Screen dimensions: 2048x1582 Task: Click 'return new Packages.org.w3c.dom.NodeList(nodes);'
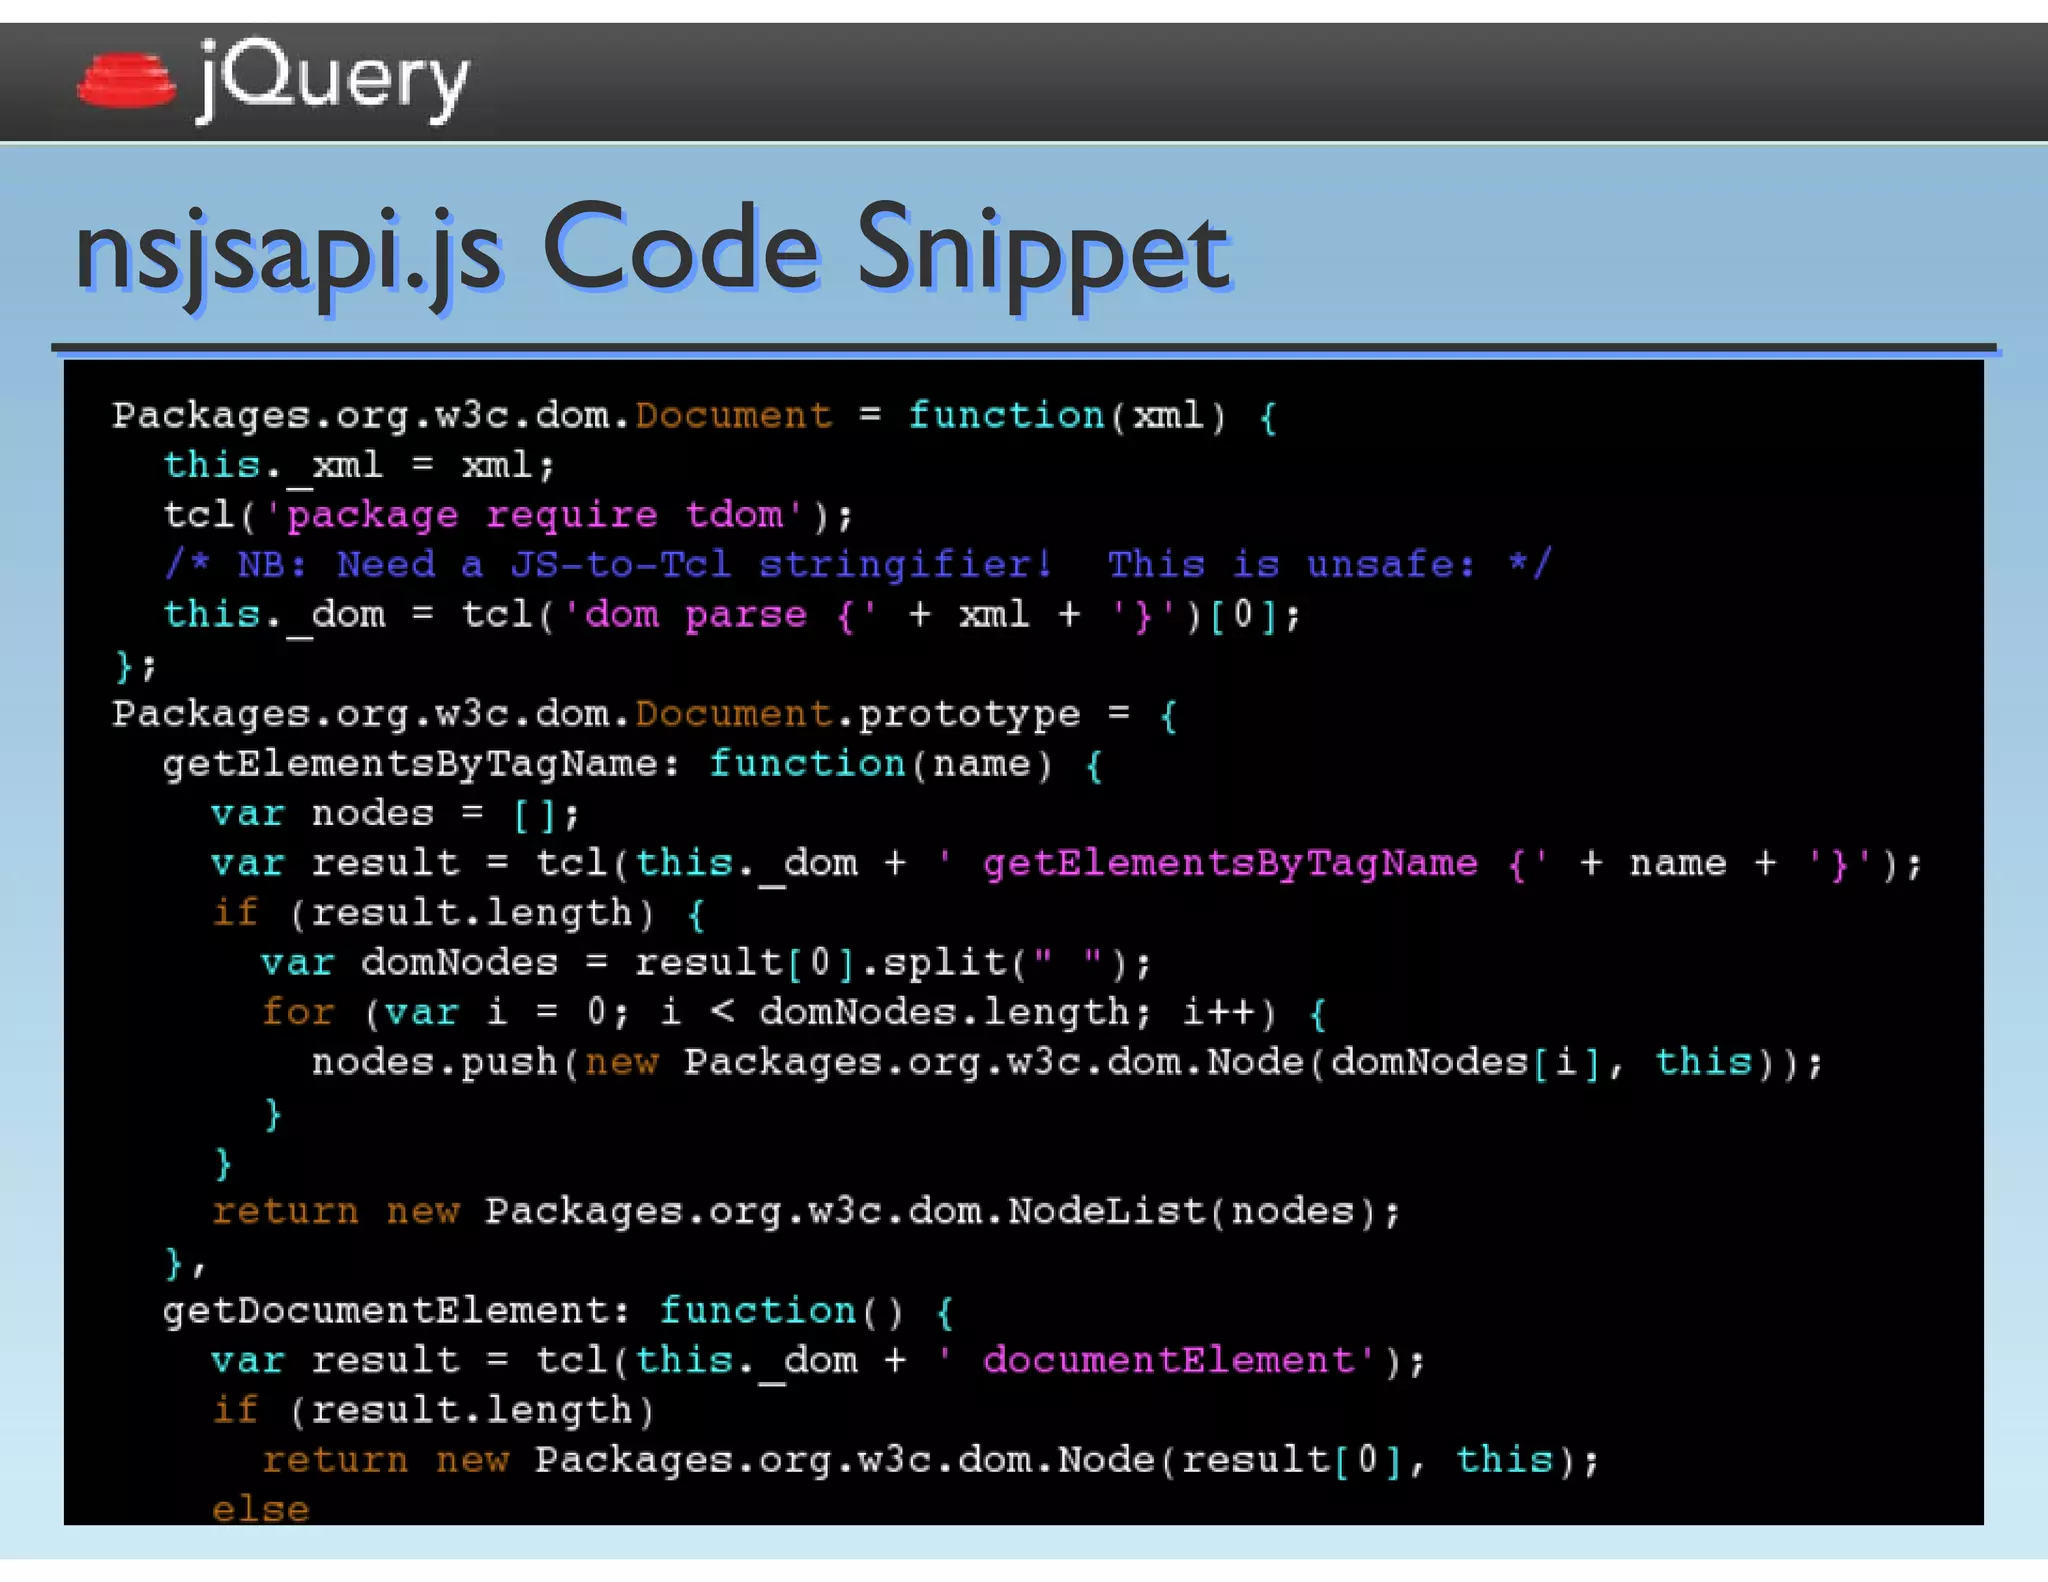(806, 1213)
